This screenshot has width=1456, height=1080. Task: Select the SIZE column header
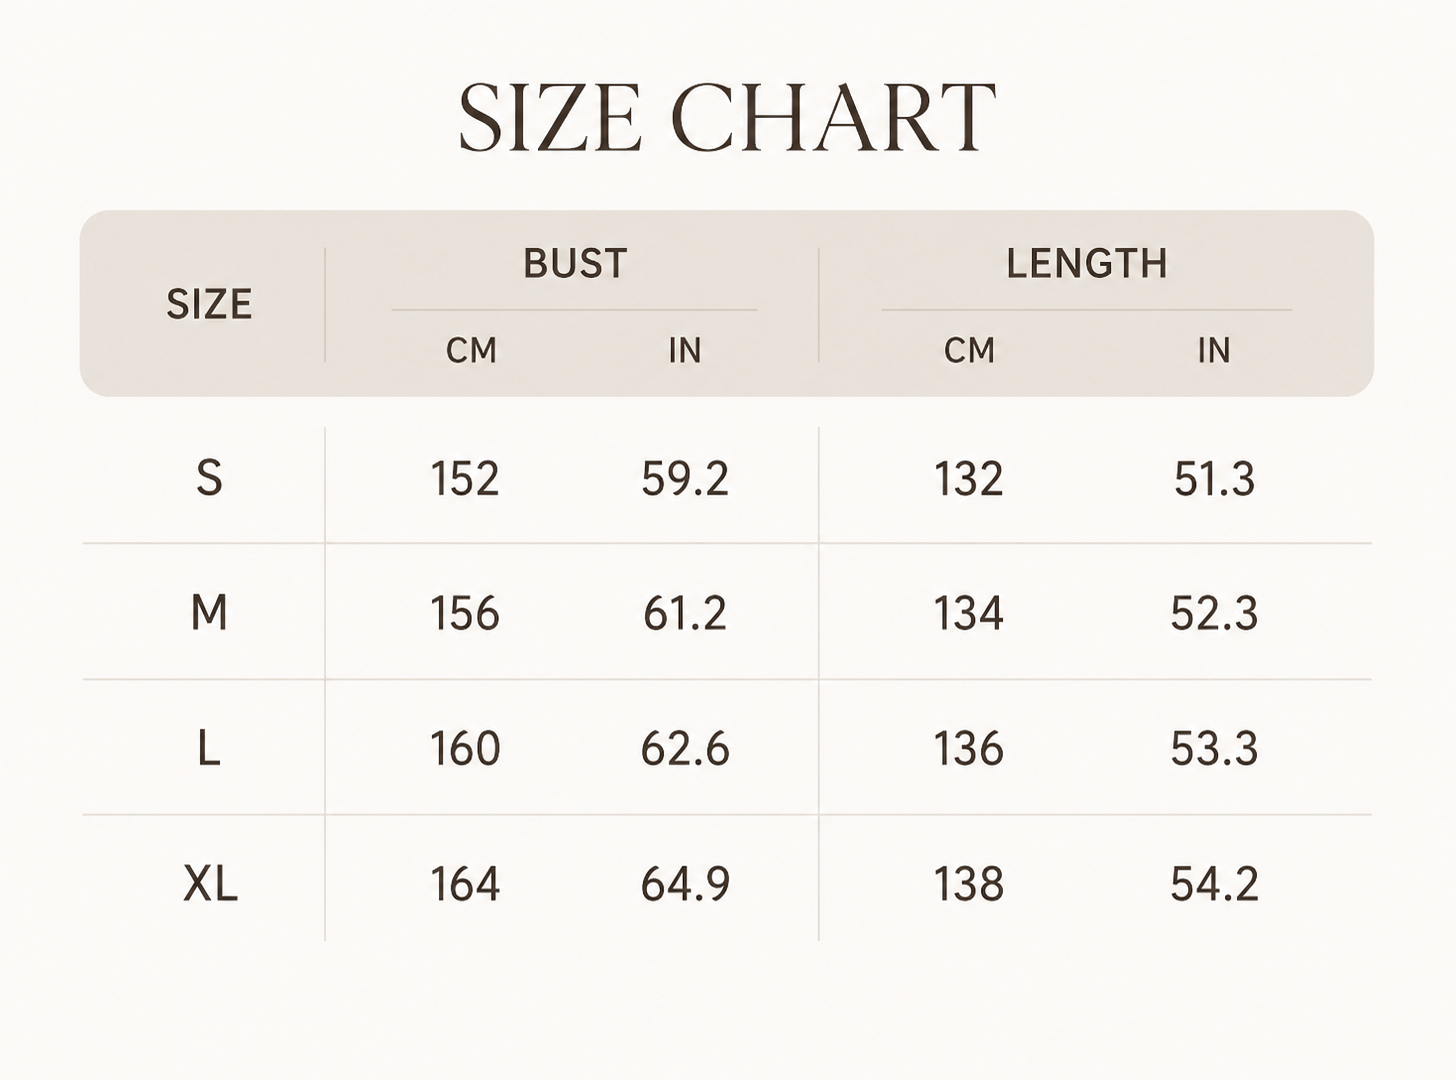click(209, 304)
